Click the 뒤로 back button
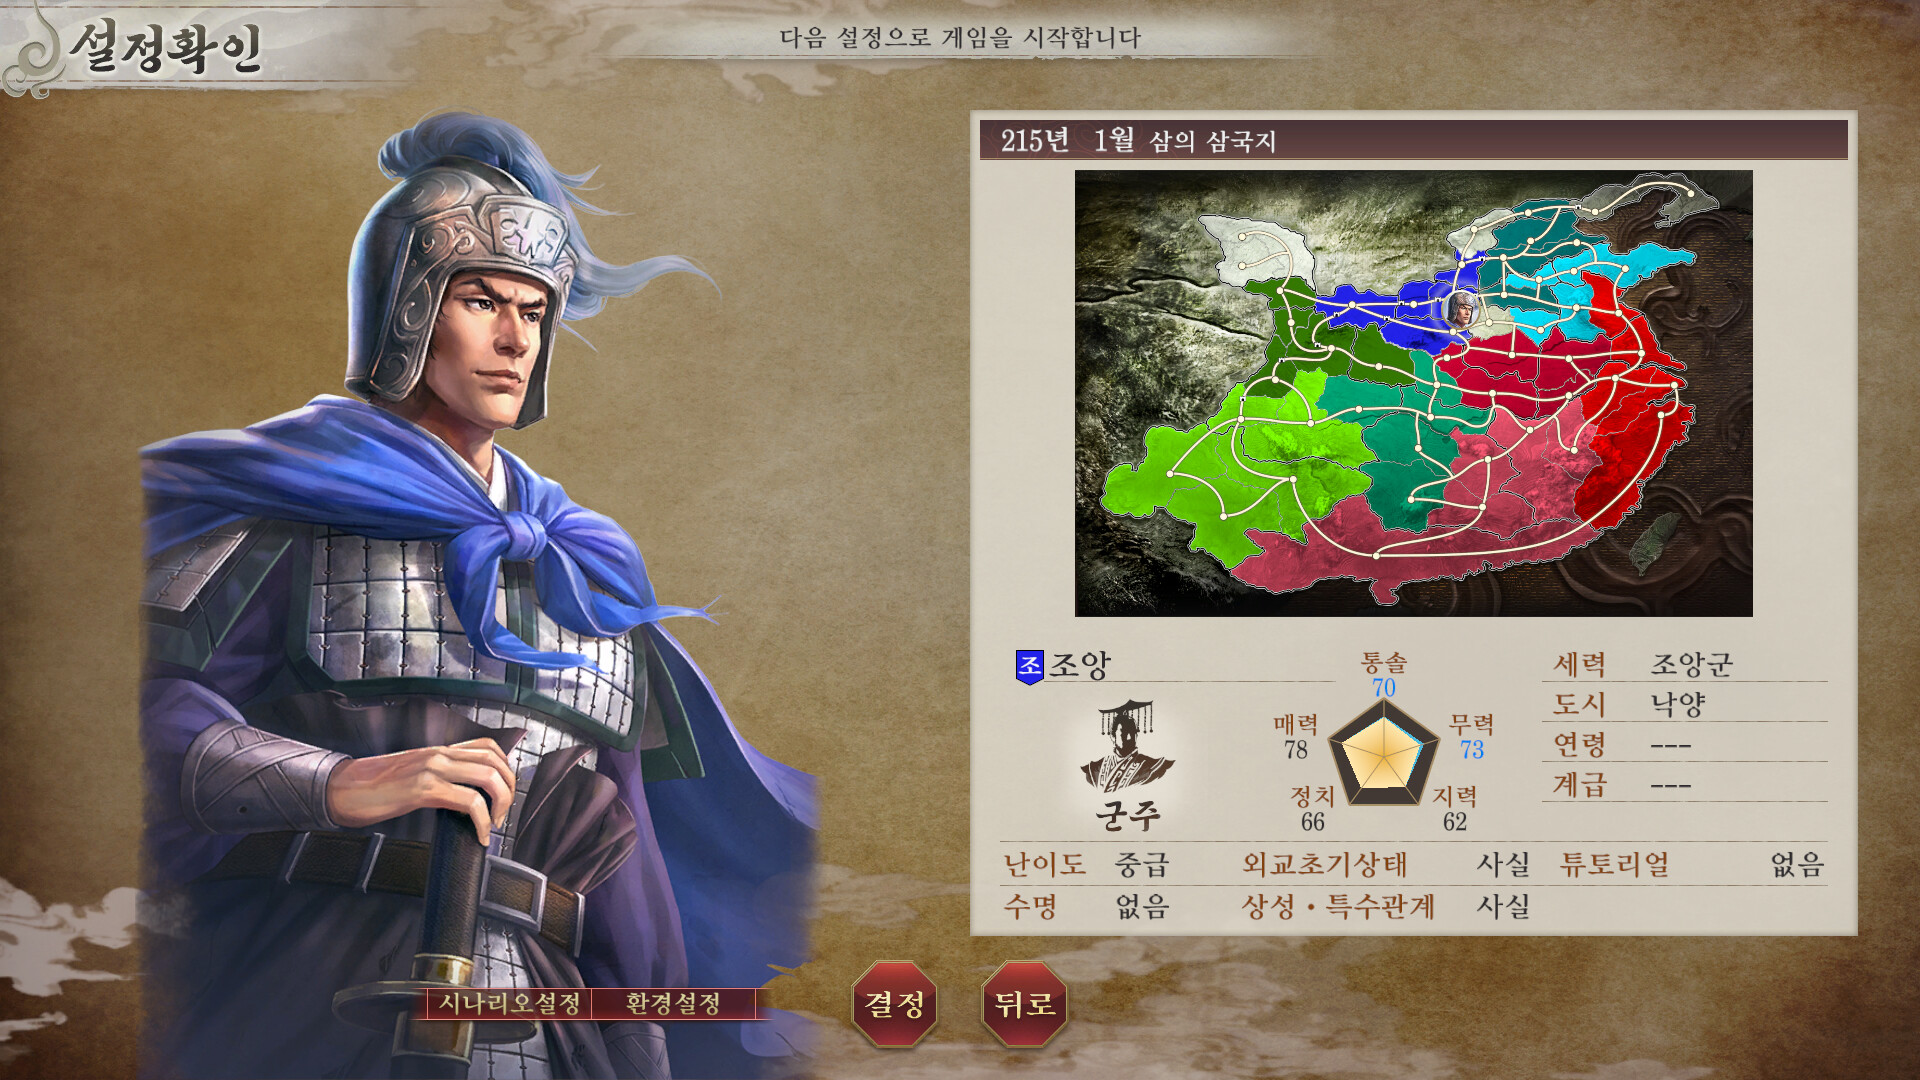The height and width of the screenshot is (1080, 1920). point(1024,1004)
